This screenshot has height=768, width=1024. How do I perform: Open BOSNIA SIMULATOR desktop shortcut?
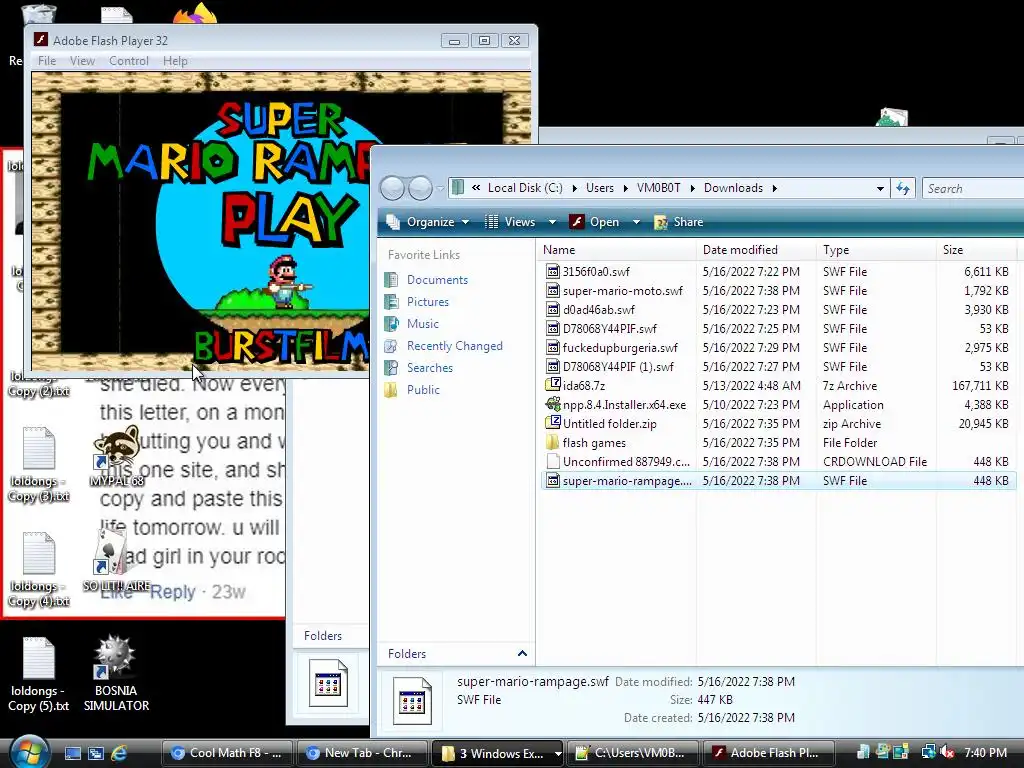[x=116, y=673]
